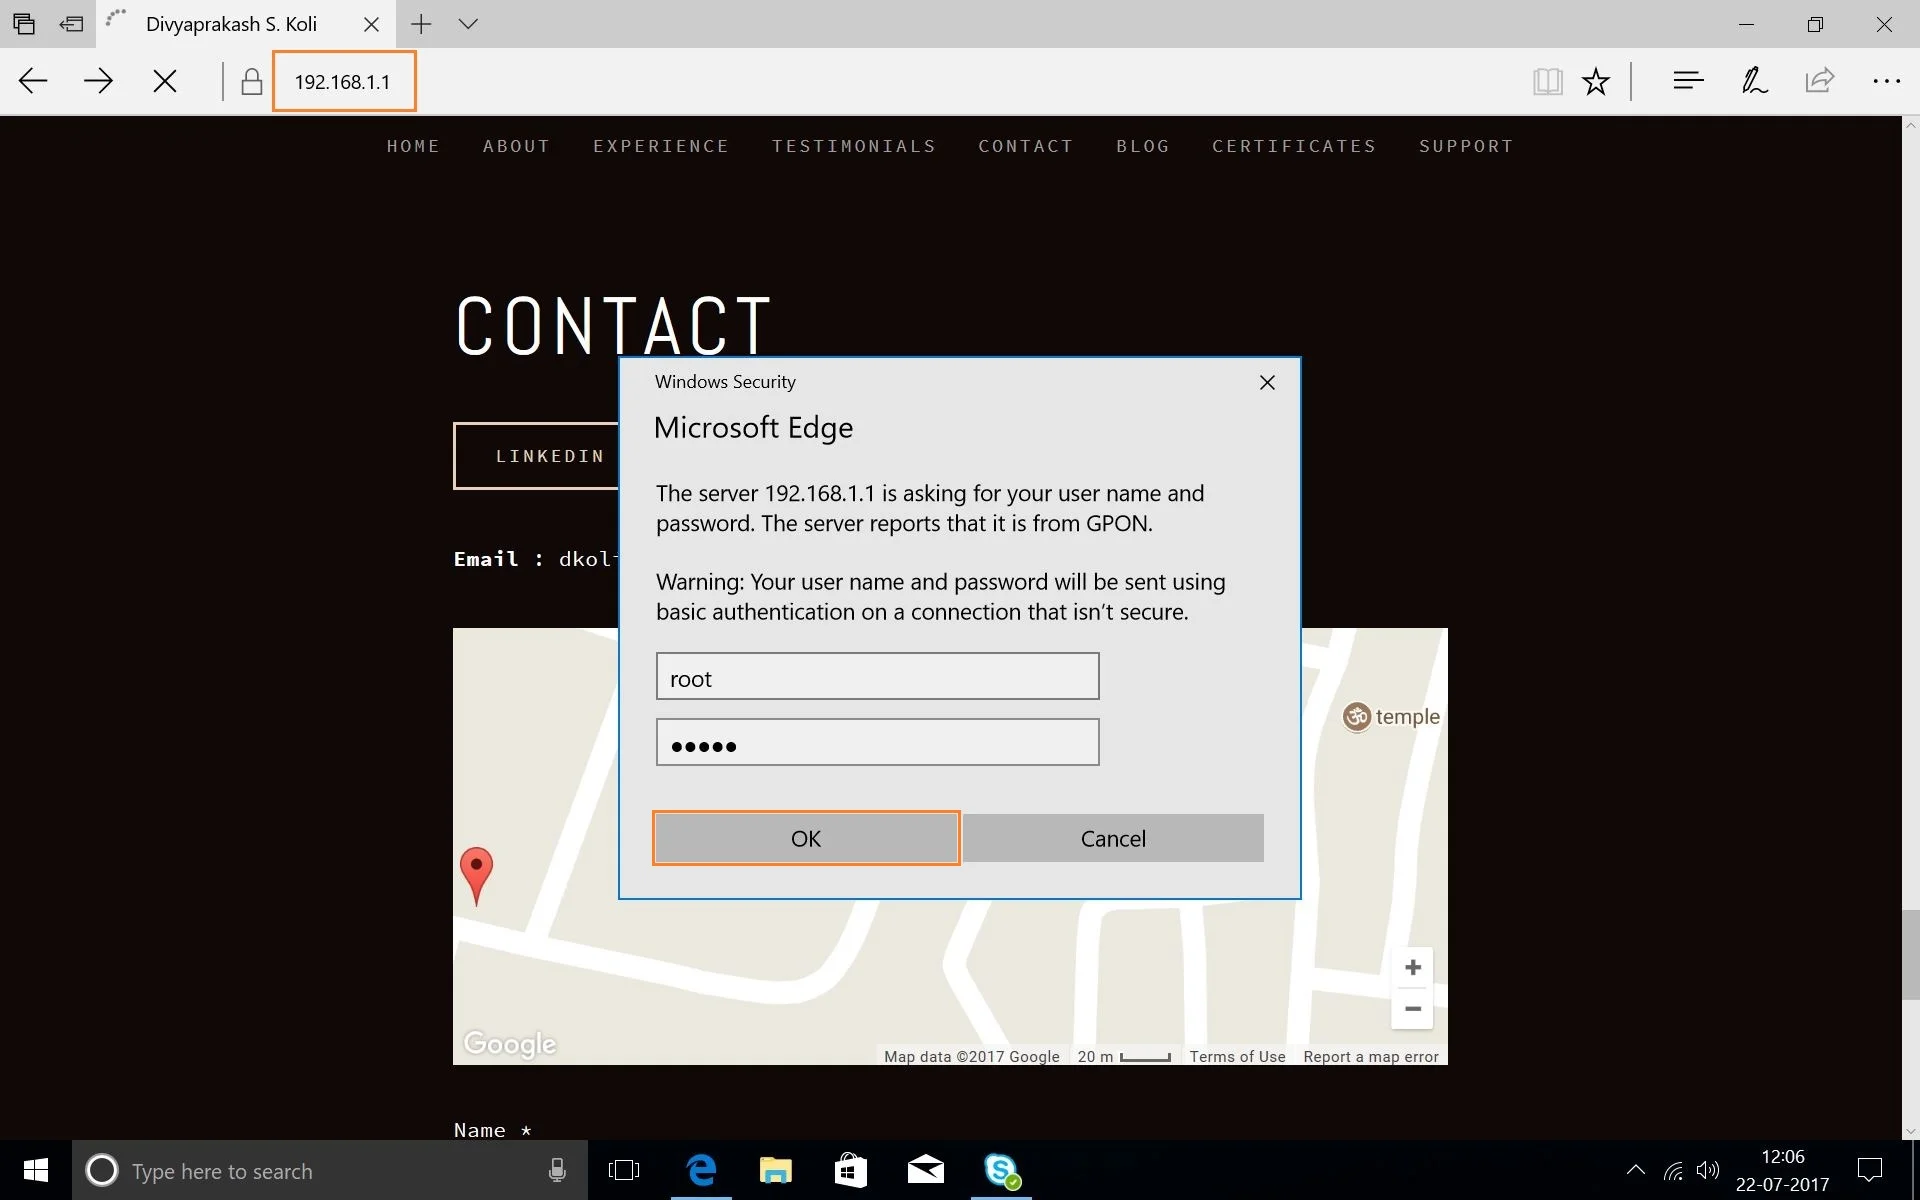1920x1200 pixels.
Task: Open Task View on taskbar
Action: (x=624, y=1170)
